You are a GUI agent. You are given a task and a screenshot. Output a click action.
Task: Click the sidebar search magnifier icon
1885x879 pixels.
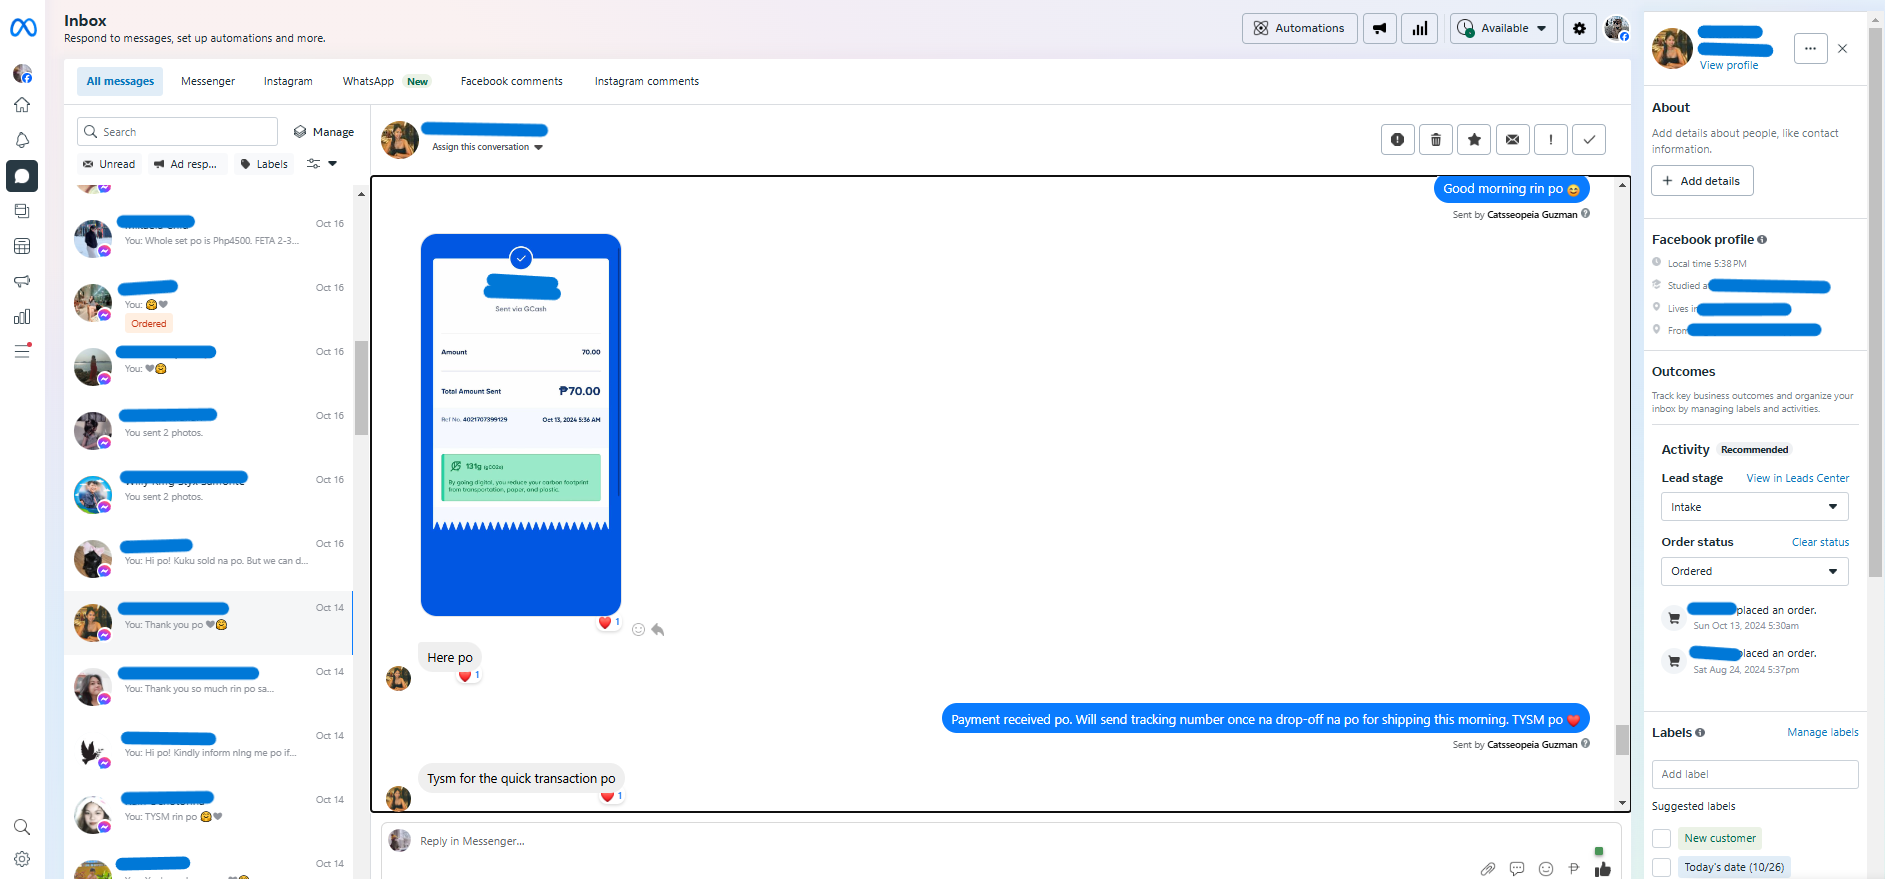pos(22,827)
